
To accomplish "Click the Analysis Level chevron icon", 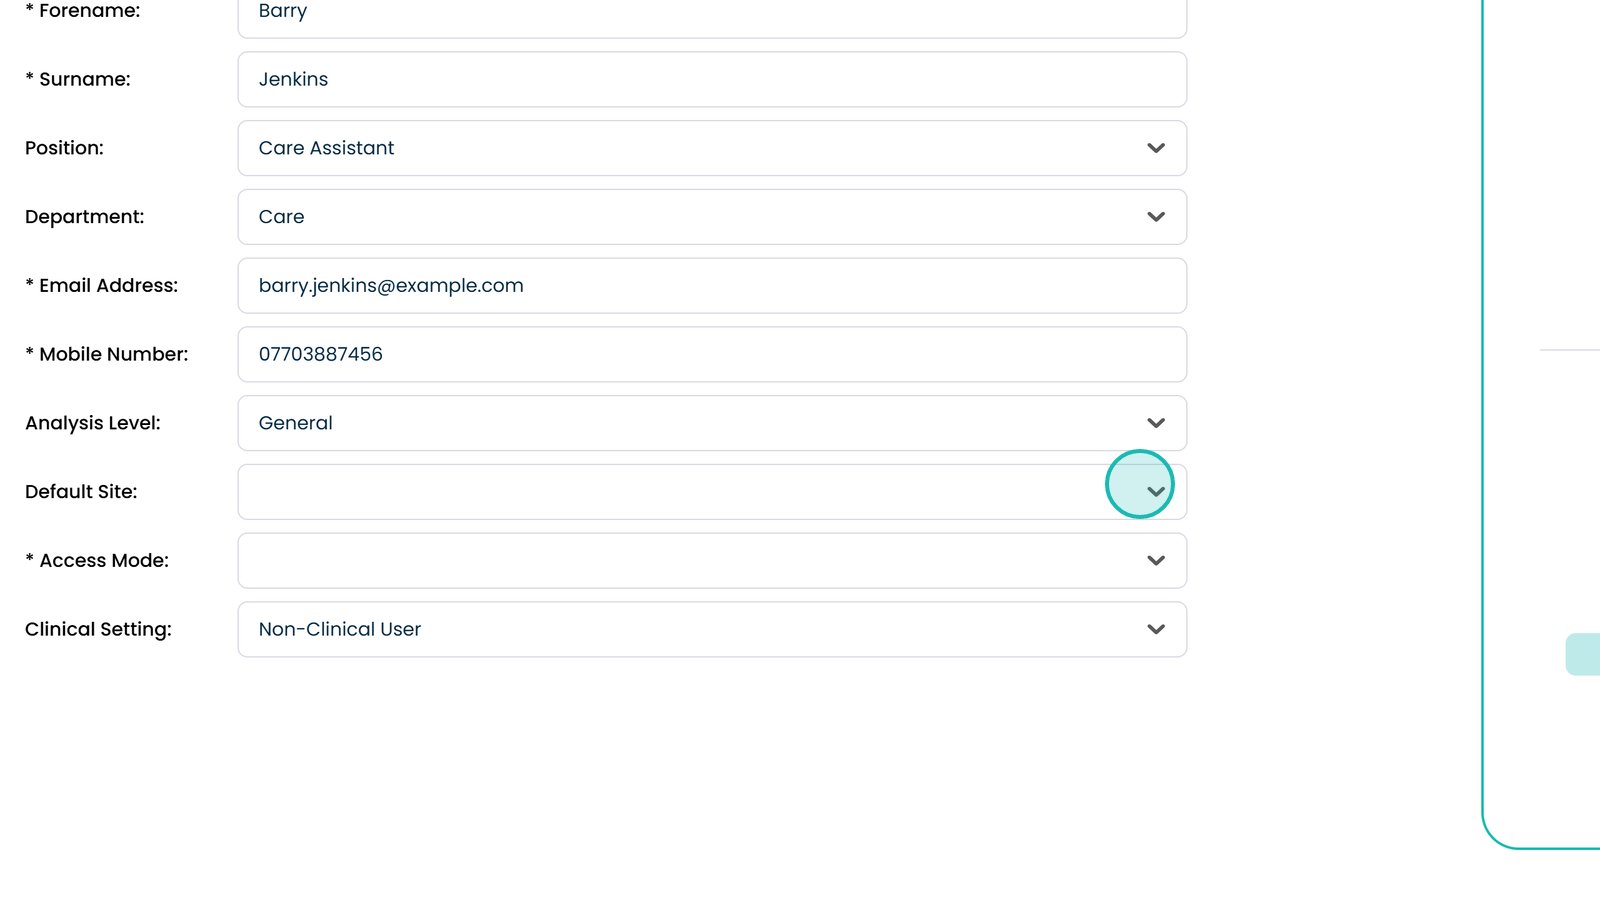I will 1156,423.
